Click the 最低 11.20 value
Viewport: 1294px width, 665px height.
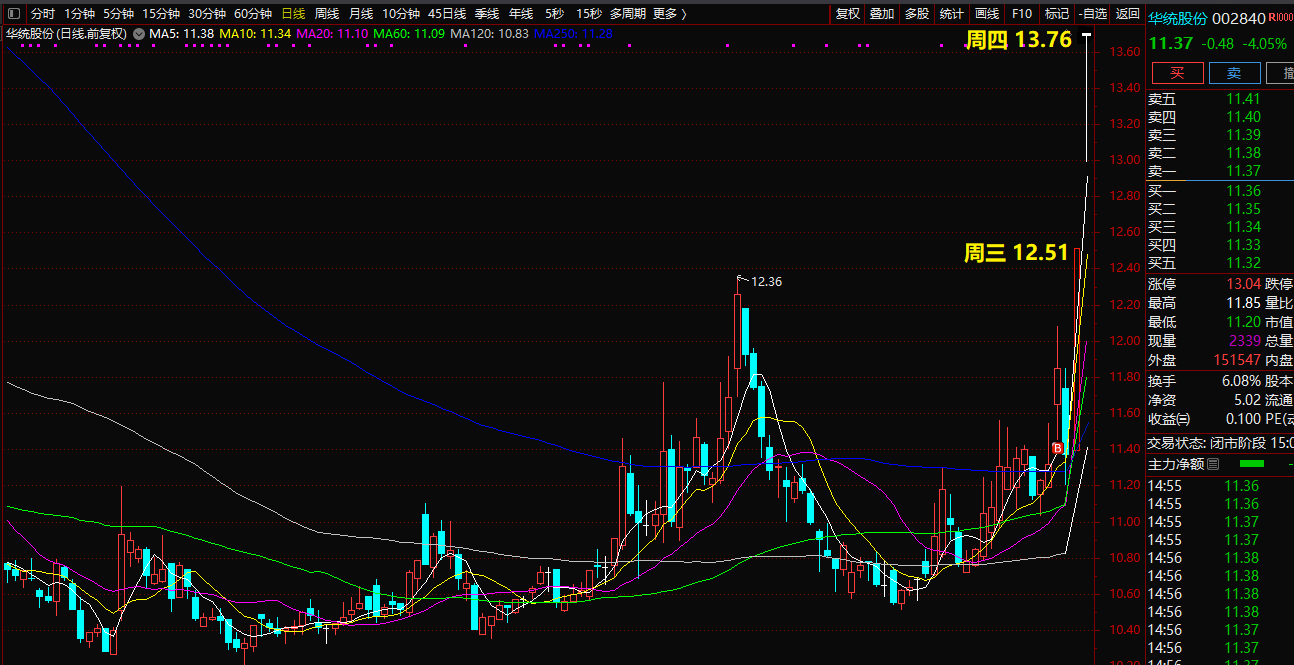coord(1243,322)
